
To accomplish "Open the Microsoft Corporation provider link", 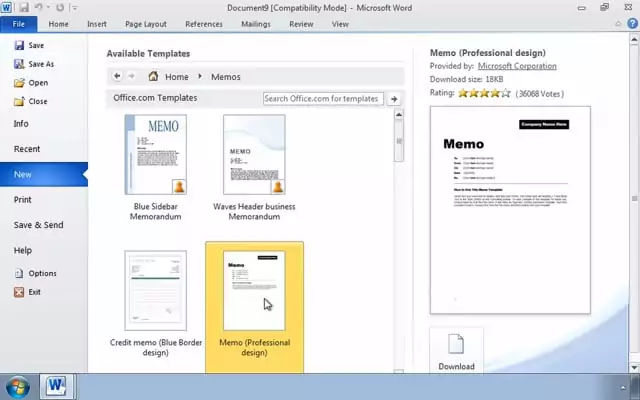I will [x=517, y=66].
